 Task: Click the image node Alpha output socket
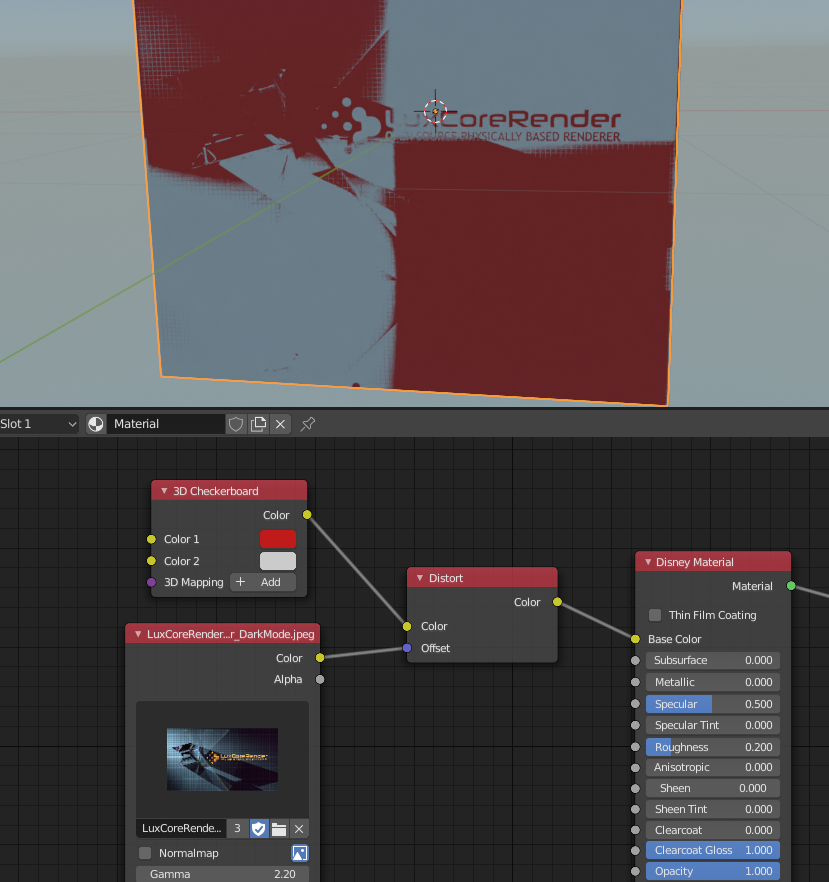[320, 680]
